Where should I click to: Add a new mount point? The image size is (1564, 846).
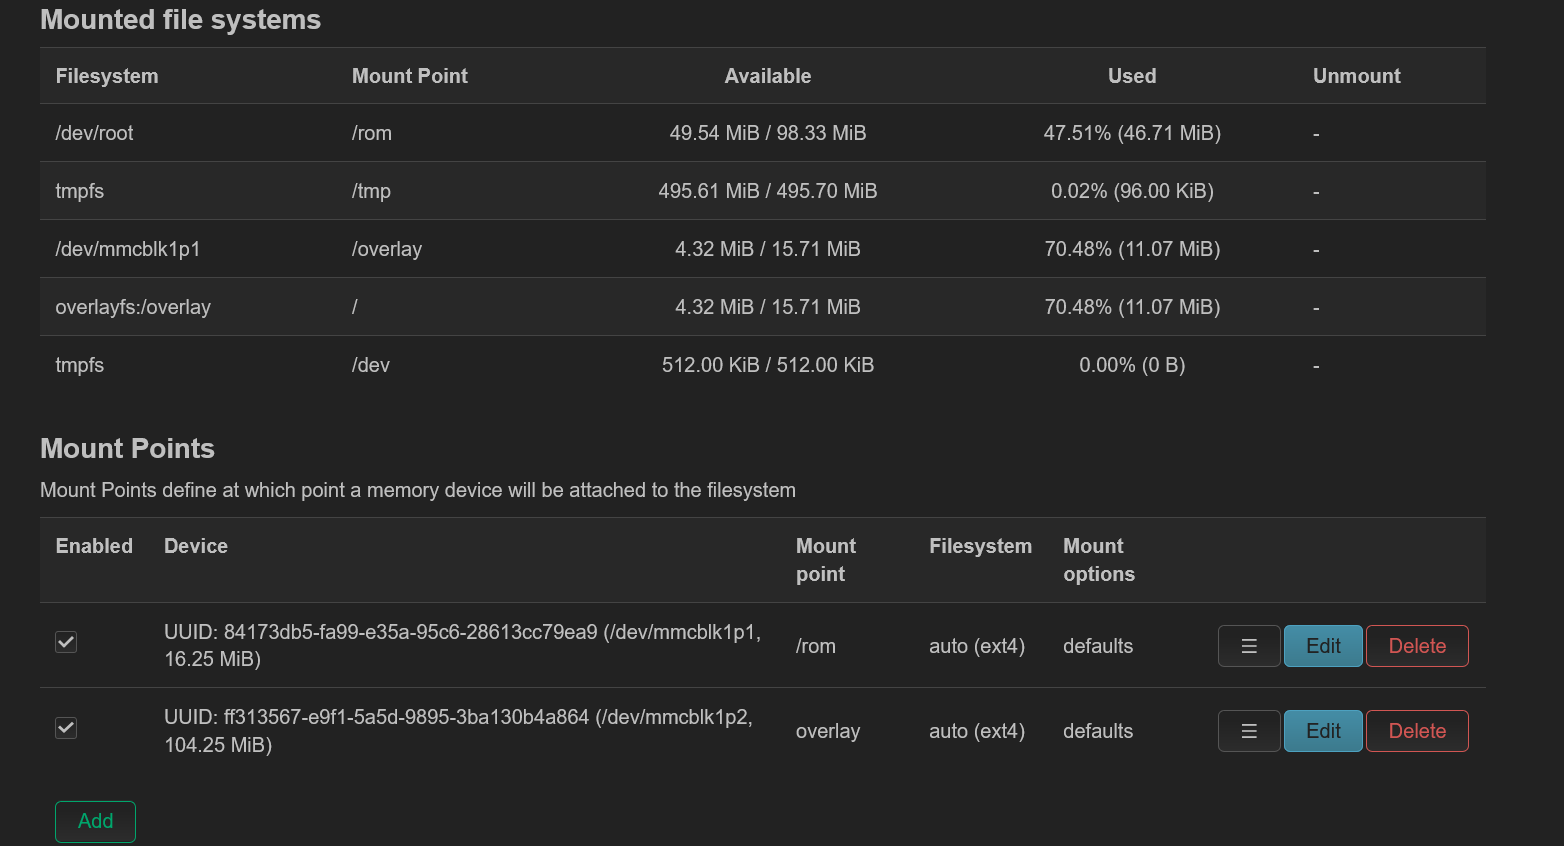(95, 821)
